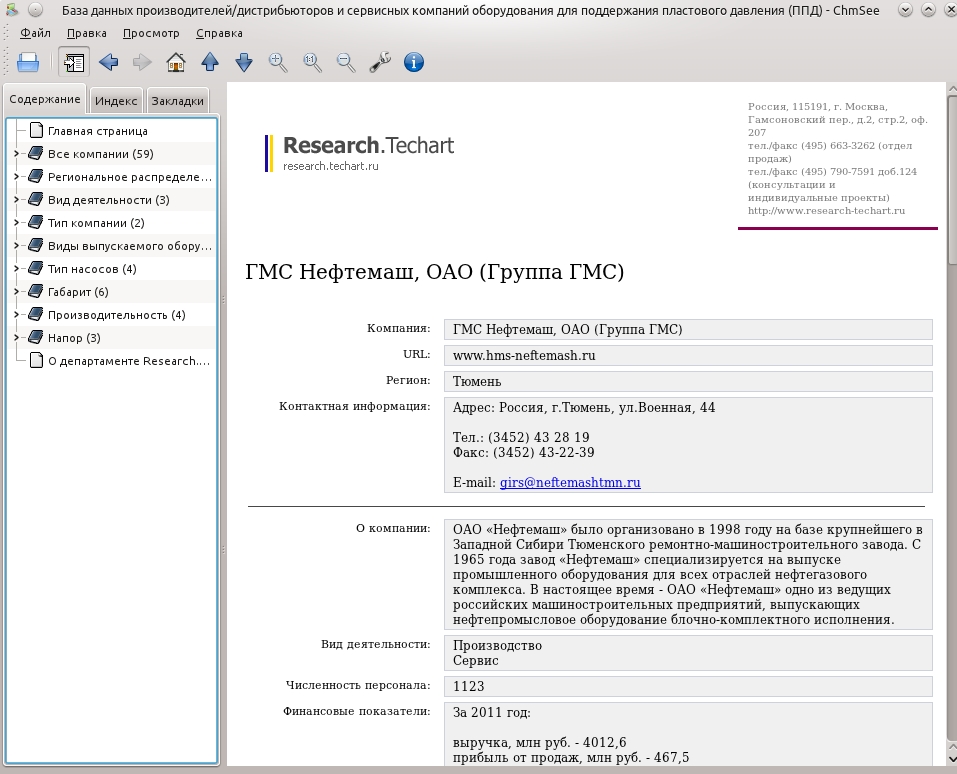
Task: Toggle the sidebar panel toolbar button
Action: coord(74,62)
